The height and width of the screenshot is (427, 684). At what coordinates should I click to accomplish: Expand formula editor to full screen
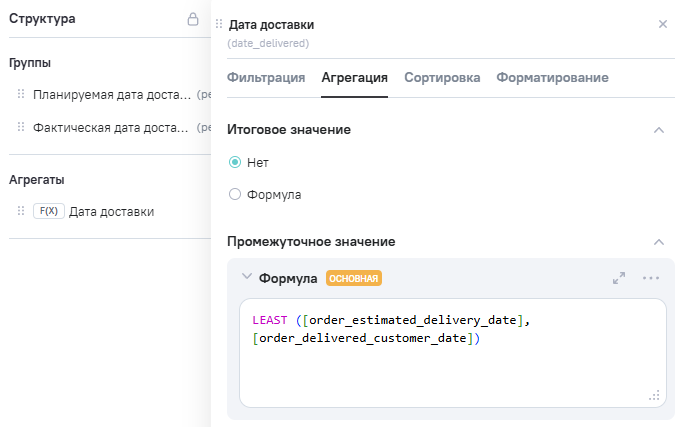point(619,278)
